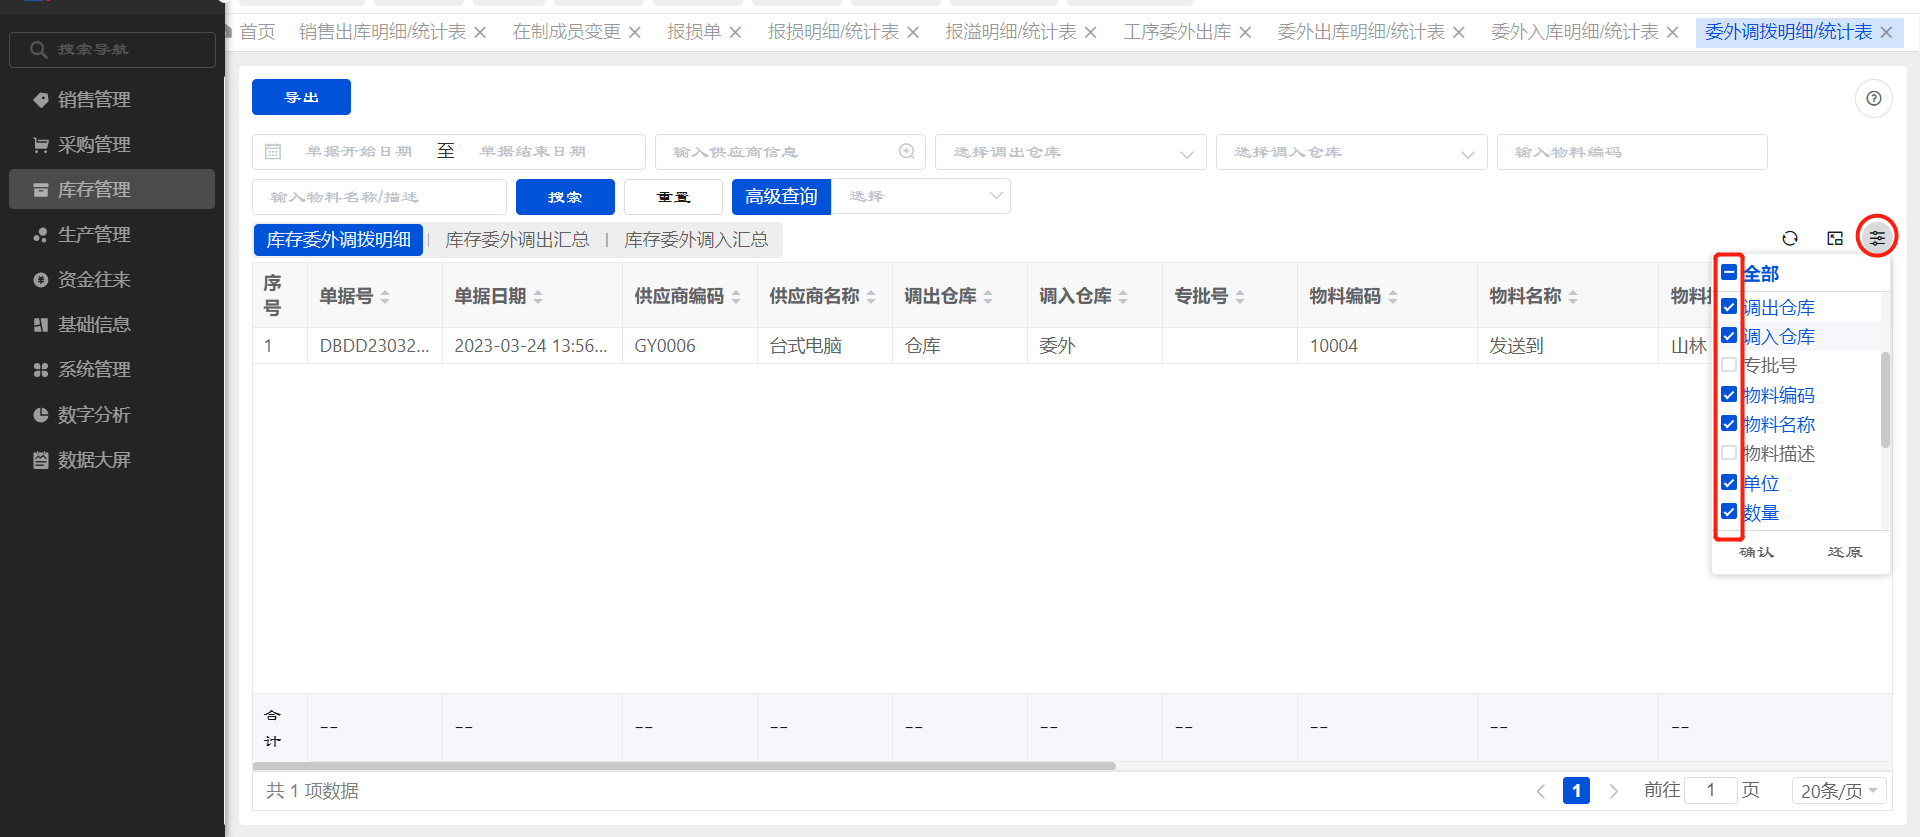The width and height of the screenshot is (1920, 837).
Task: Click 确认 in column settings popup
Action: 1756,552
